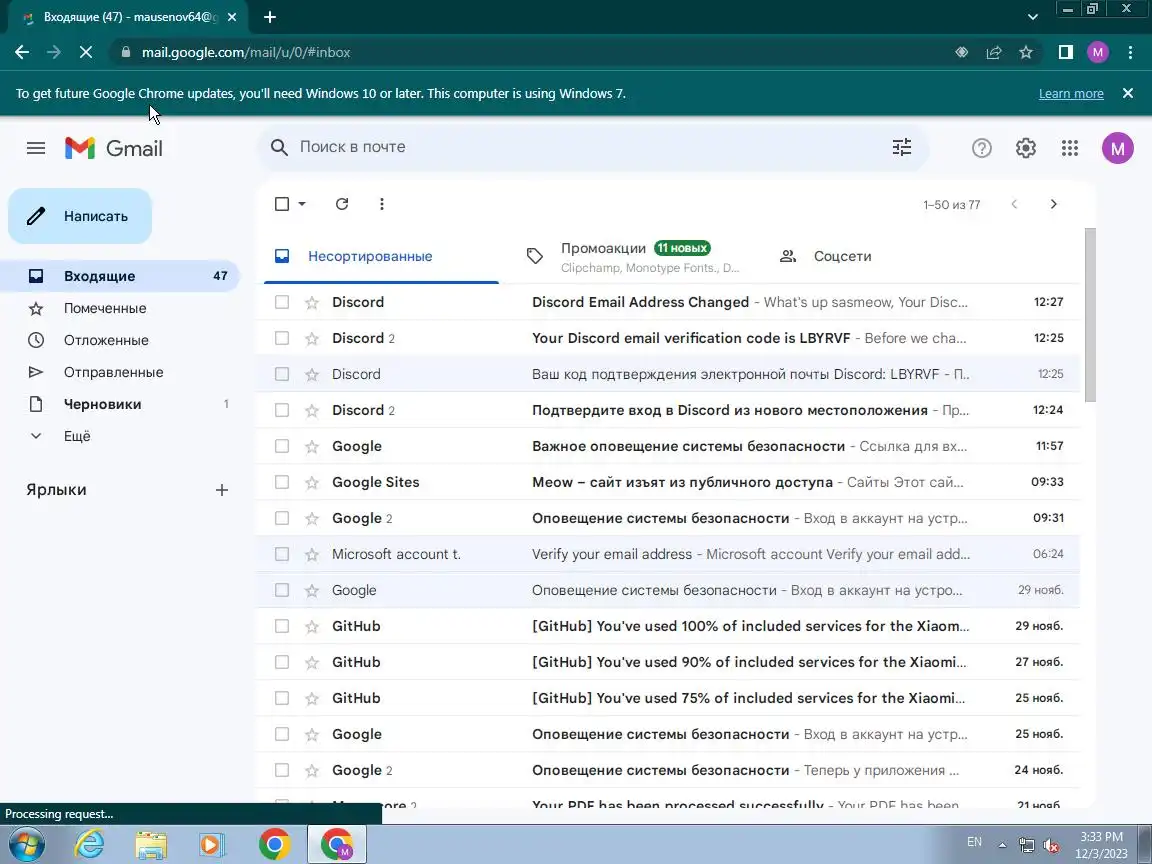Check the GitHub 90% usage email
The width and height of the screenshot is (1152, 864).
(282, 662)
